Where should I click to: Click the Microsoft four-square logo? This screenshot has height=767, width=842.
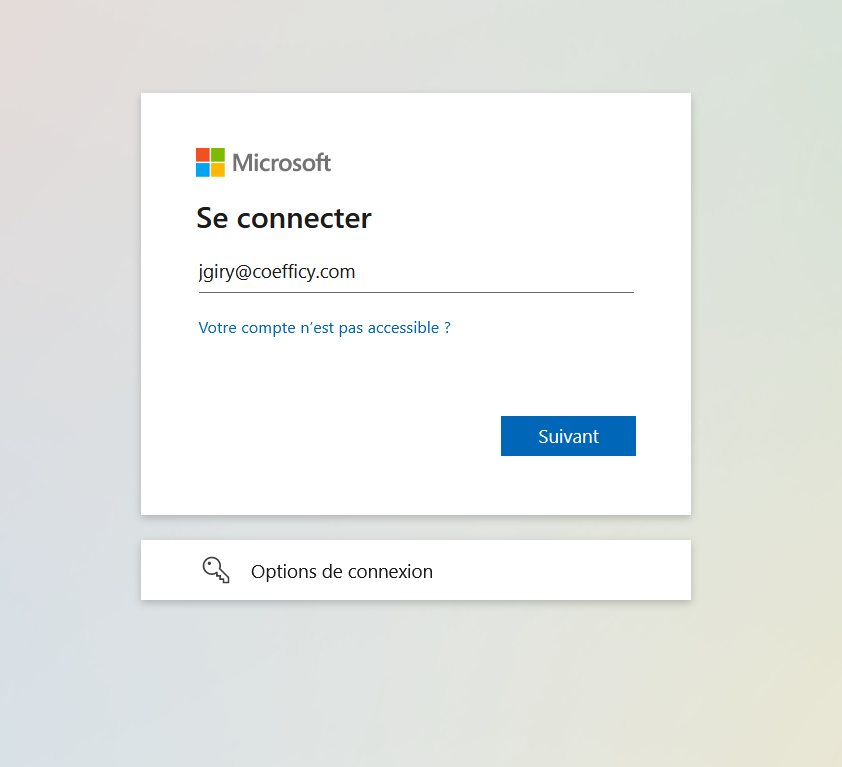tap(210, 162)
